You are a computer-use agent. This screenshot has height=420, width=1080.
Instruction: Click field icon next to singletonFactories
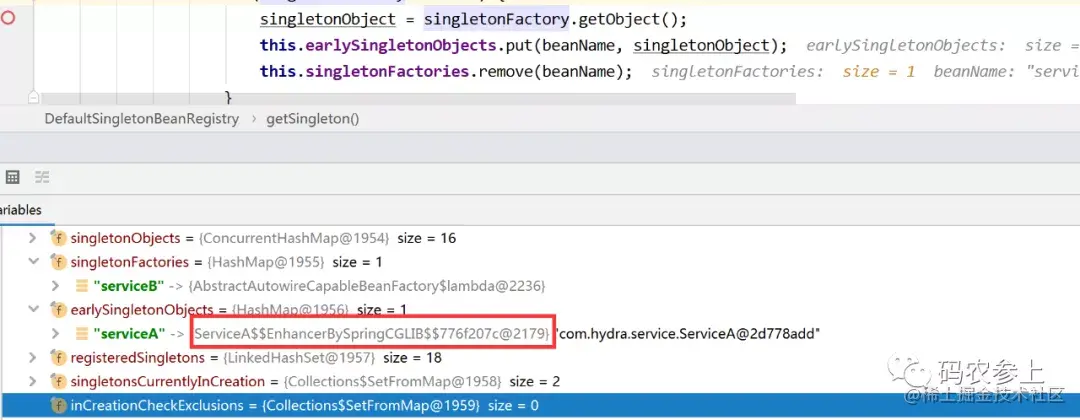coord(59,262)
